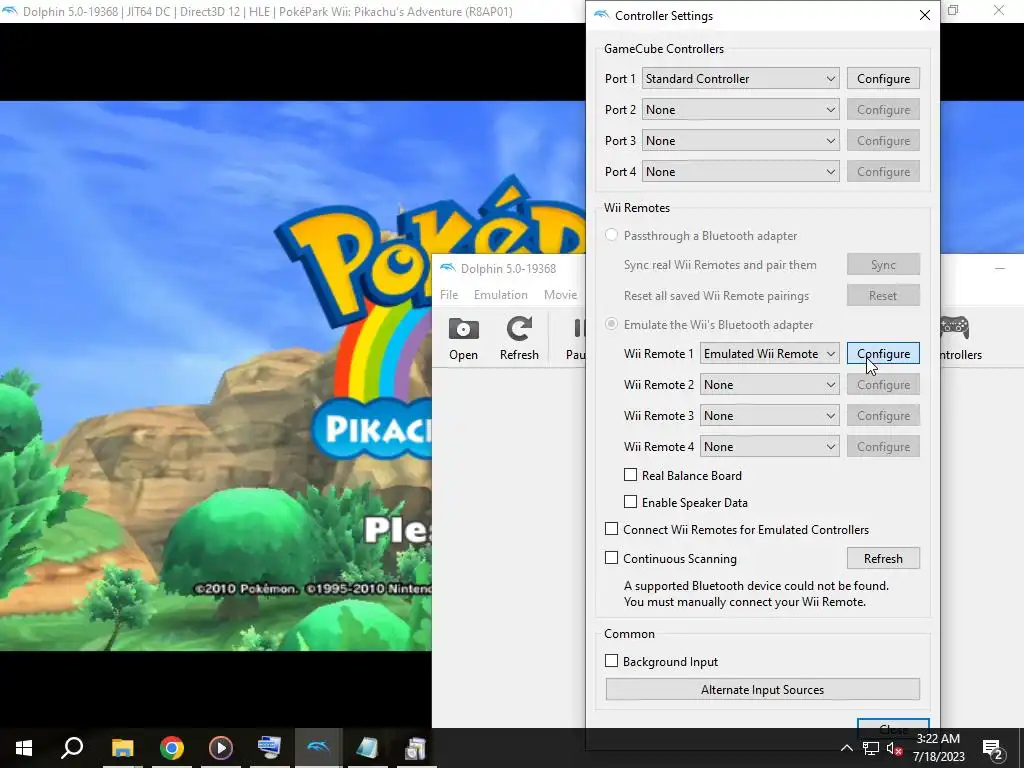Screen dimensions: 1024x768
Task: Open the File menu in Dolphin window
Action: click(x=449, y=295)
